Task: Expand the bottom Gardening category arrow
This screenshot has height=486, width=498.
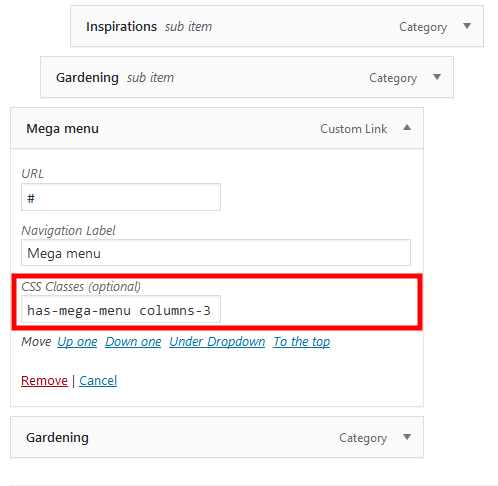Action: (407, 437)
